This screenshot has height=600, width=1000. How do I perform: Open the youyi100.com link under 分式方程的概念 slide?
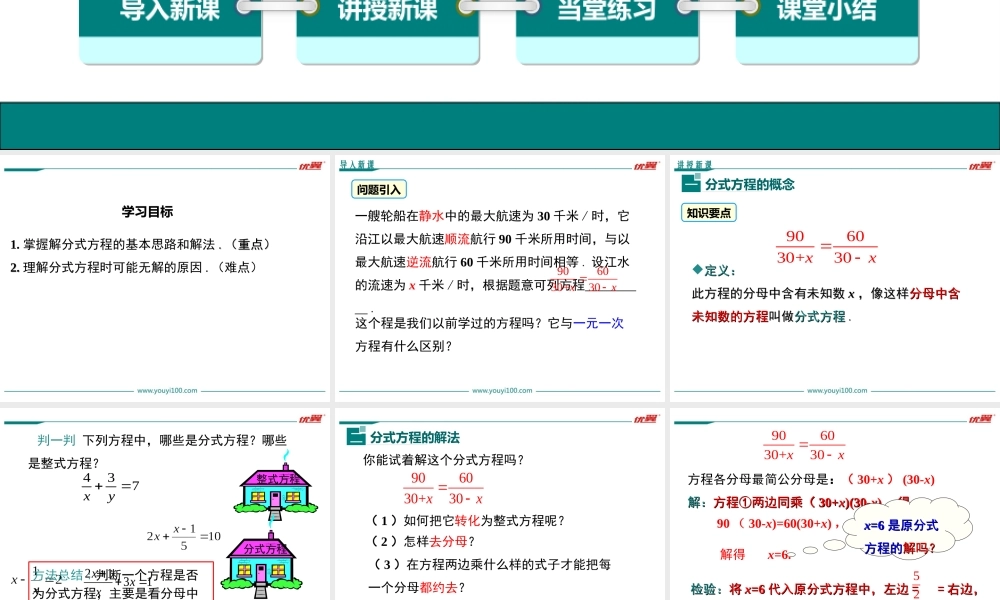click(x=836, y=391)
